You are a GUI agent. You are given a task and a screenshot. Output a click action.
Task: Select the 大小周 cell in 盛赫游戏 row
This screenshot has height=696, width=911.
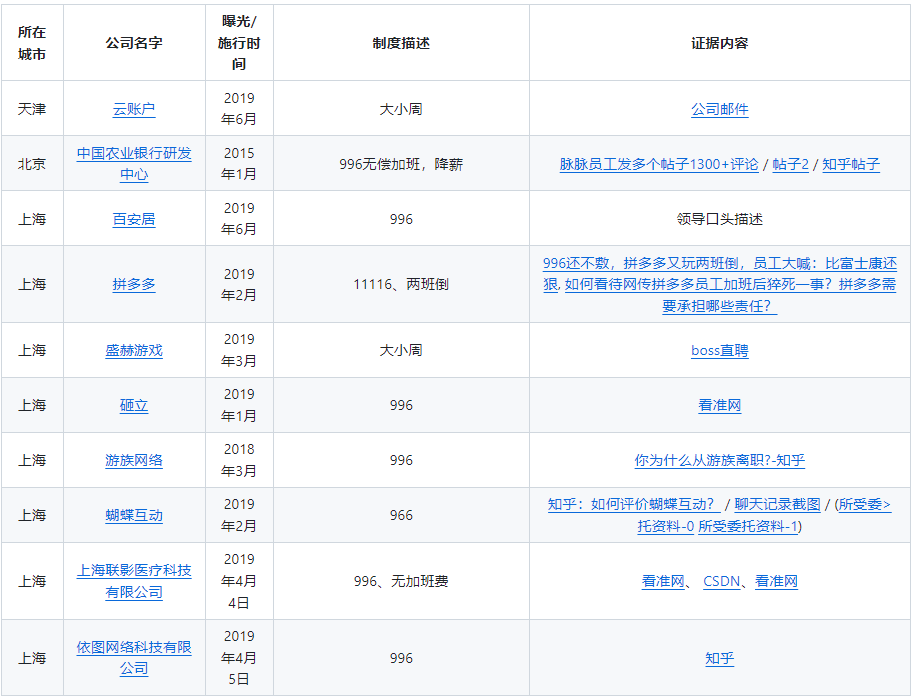pos(401,350)
